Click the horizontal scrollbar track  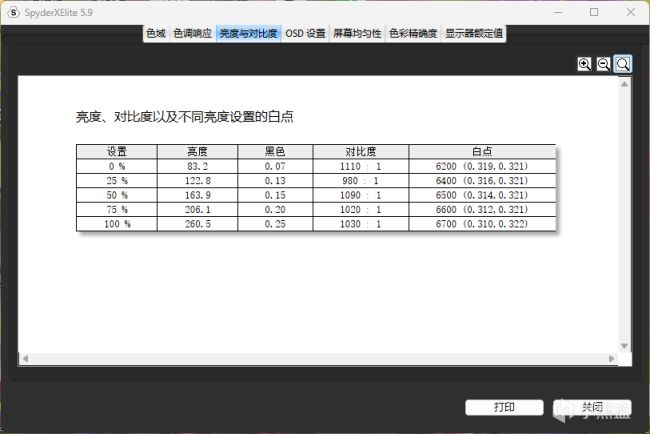[x=318, y=359]
